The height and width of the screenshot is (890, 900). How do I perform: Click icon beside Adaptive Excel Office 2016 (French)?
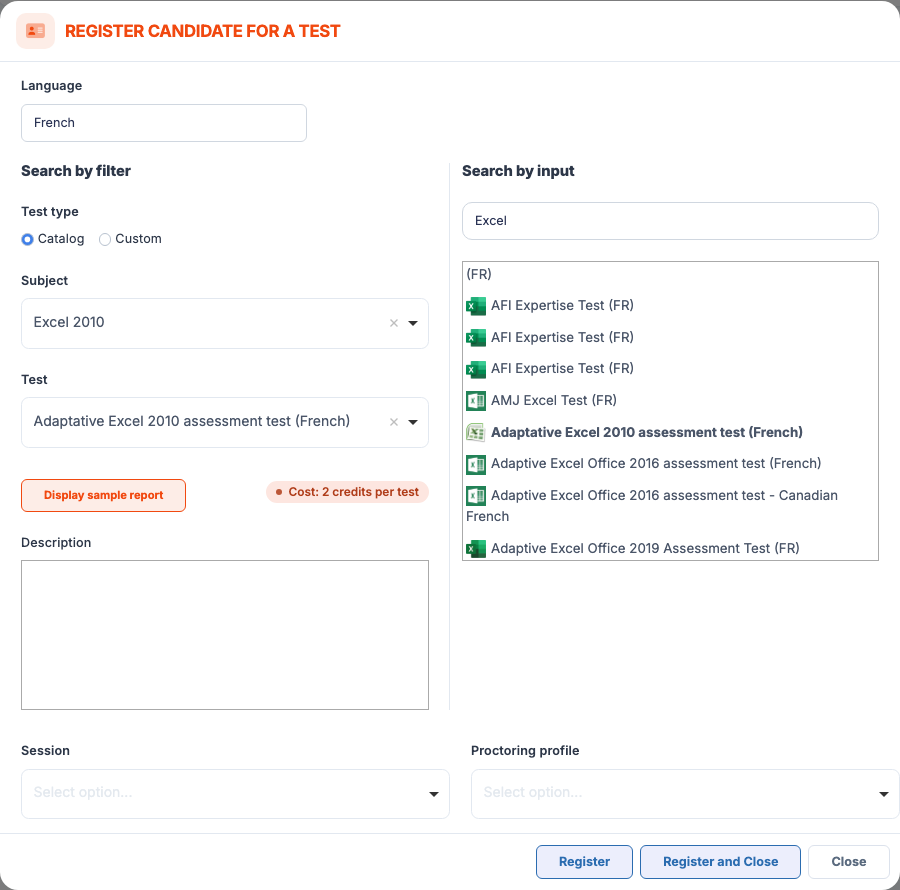476,464
